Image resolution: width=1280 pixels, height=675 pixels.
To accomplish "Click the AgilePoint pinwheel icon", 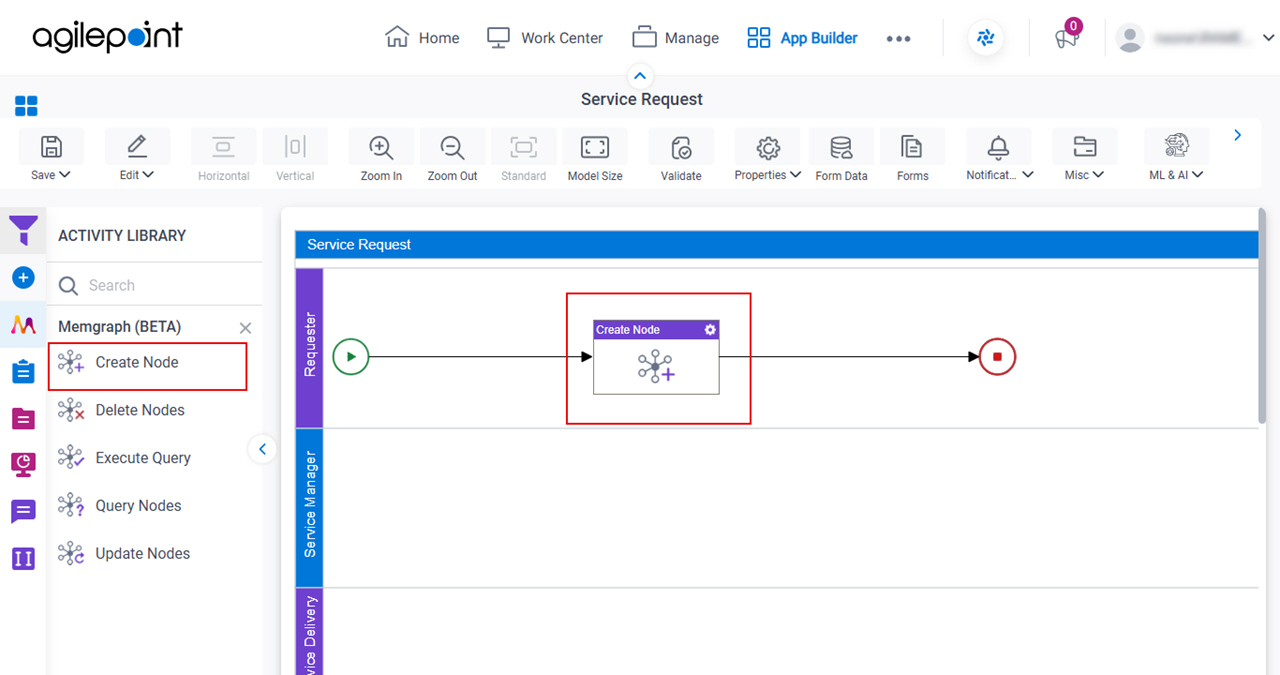I will (986, 38).
